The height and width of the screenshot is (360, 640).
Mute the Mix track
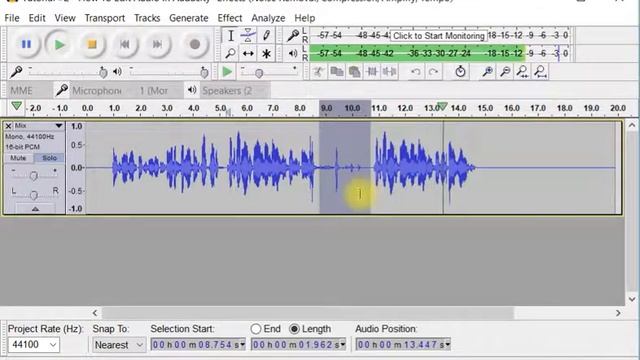18,158
